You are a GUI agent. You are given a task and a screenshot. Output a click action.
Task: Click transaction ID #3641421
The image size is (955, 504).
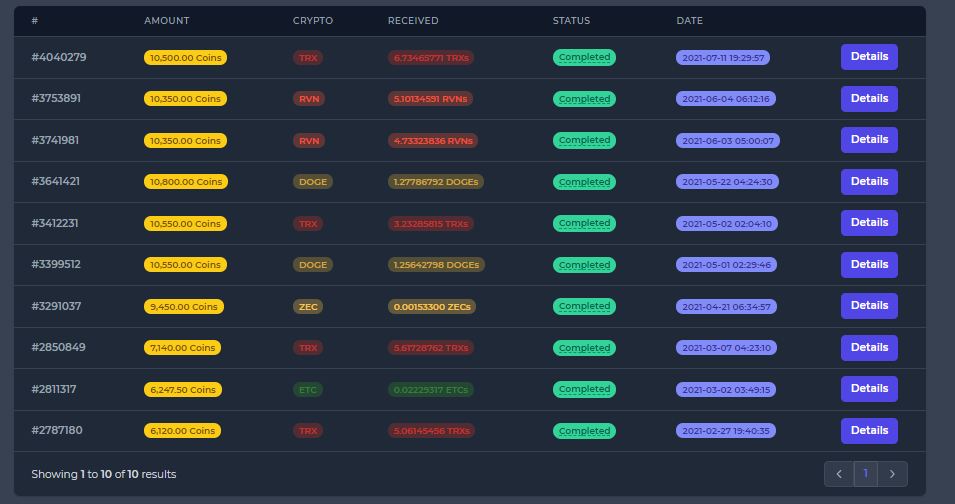55,181
